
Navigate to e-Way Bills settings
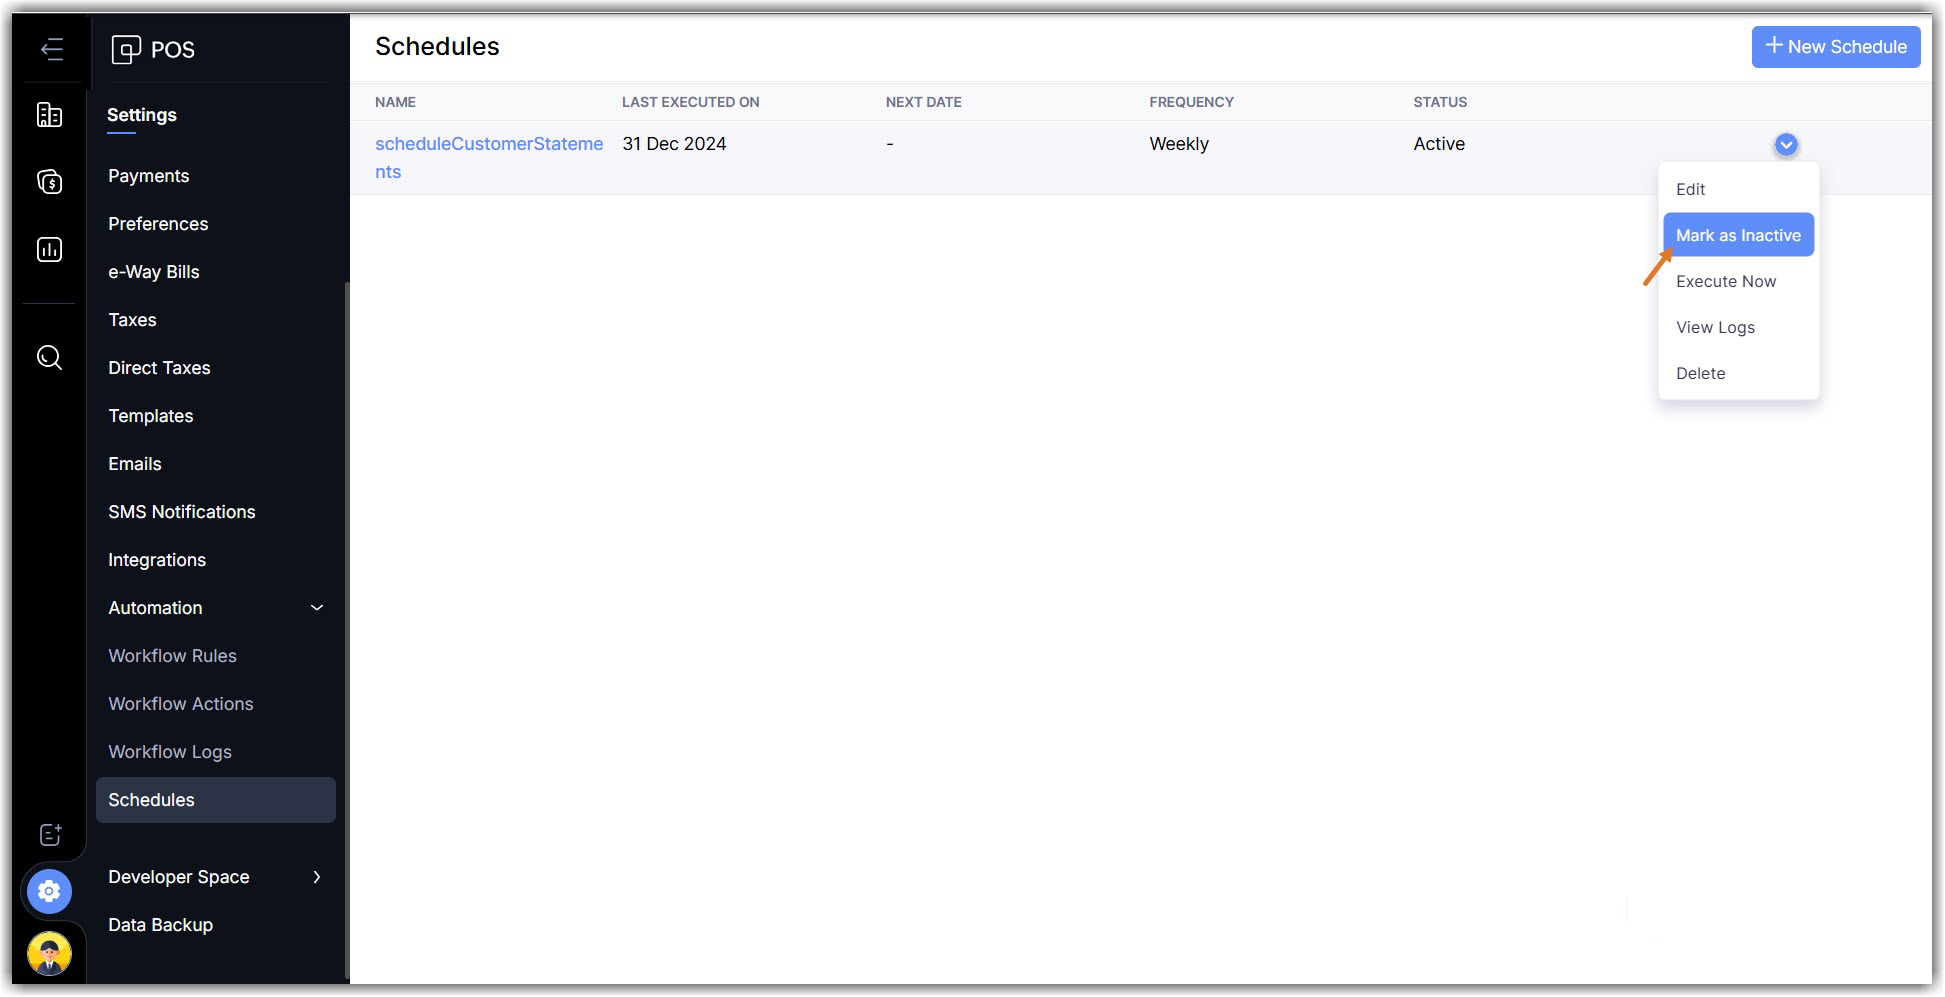(x=154, y=272)
